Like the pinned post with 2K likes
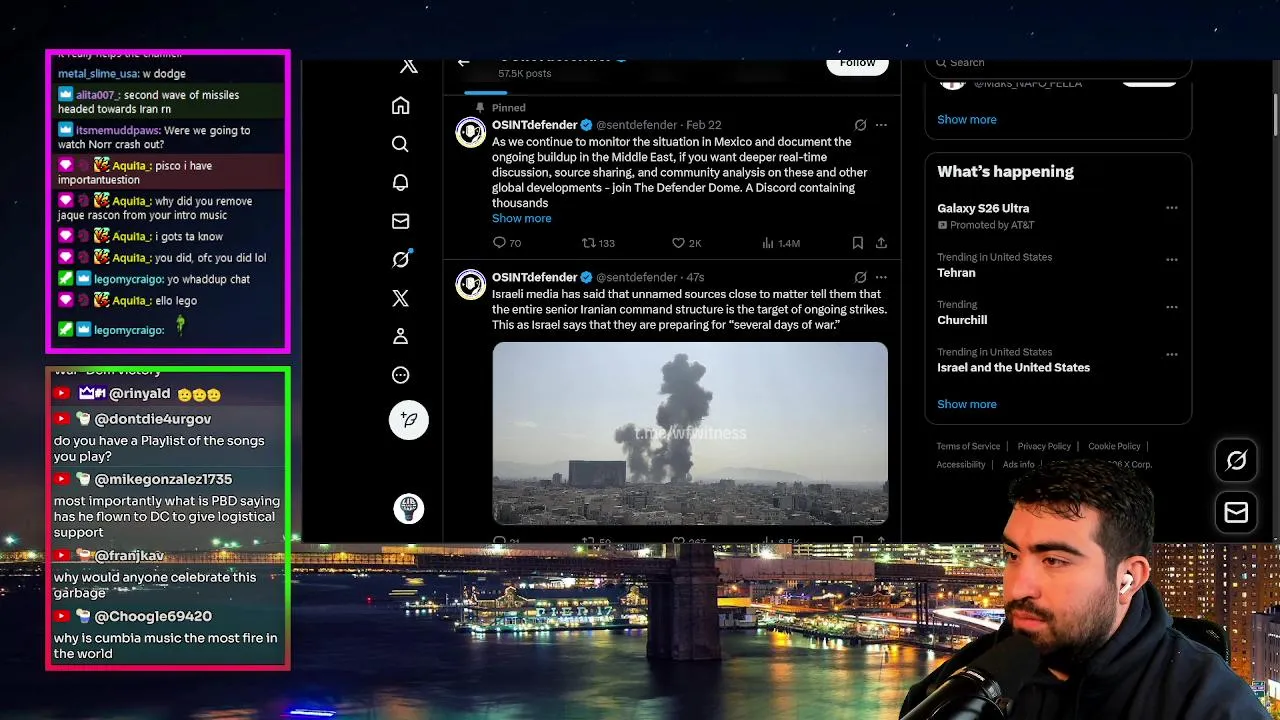 tap(686, 243)
